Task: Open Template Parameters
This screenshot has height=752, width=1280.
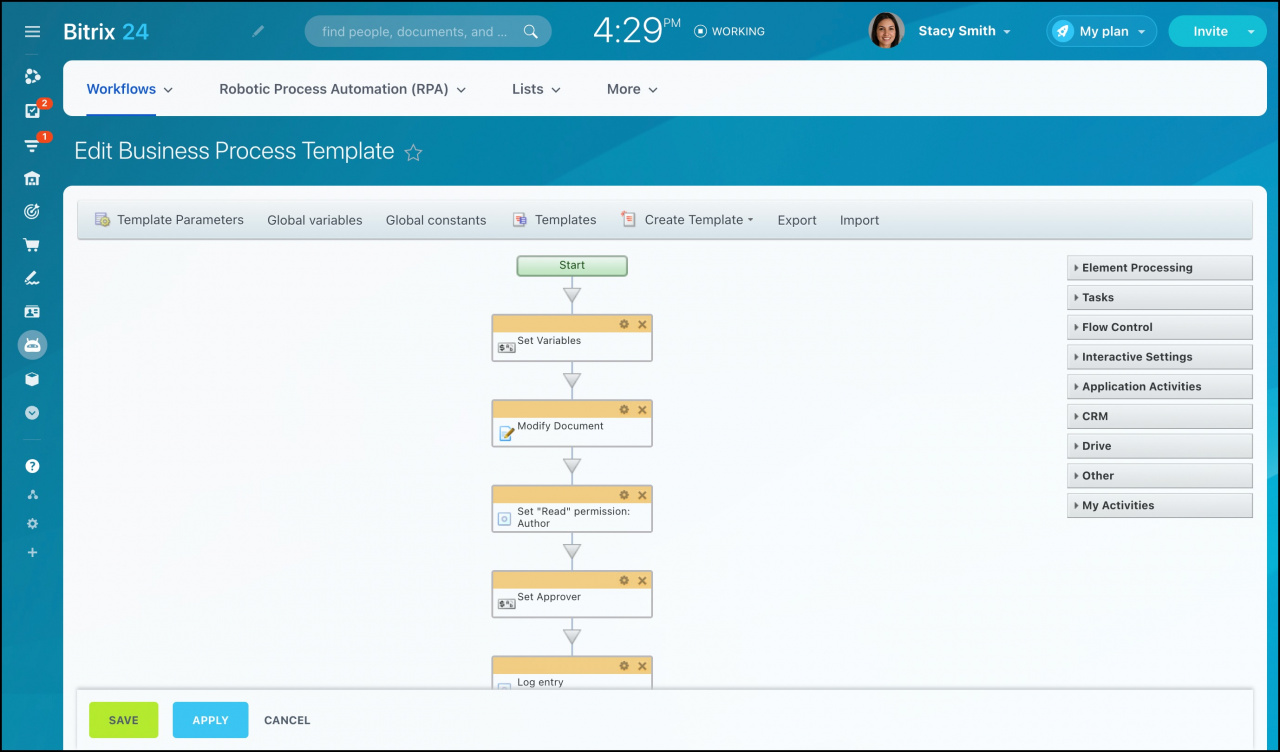Action: pyautogui.click(x=169, y=220)
